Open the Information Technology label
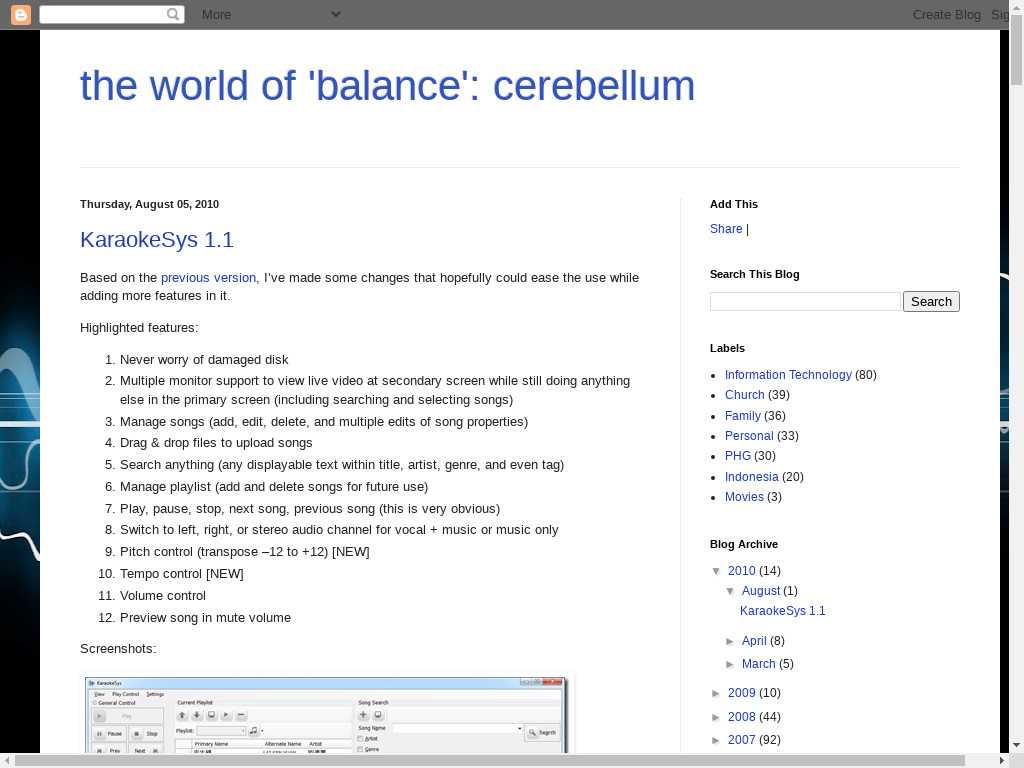 [788, 375]
